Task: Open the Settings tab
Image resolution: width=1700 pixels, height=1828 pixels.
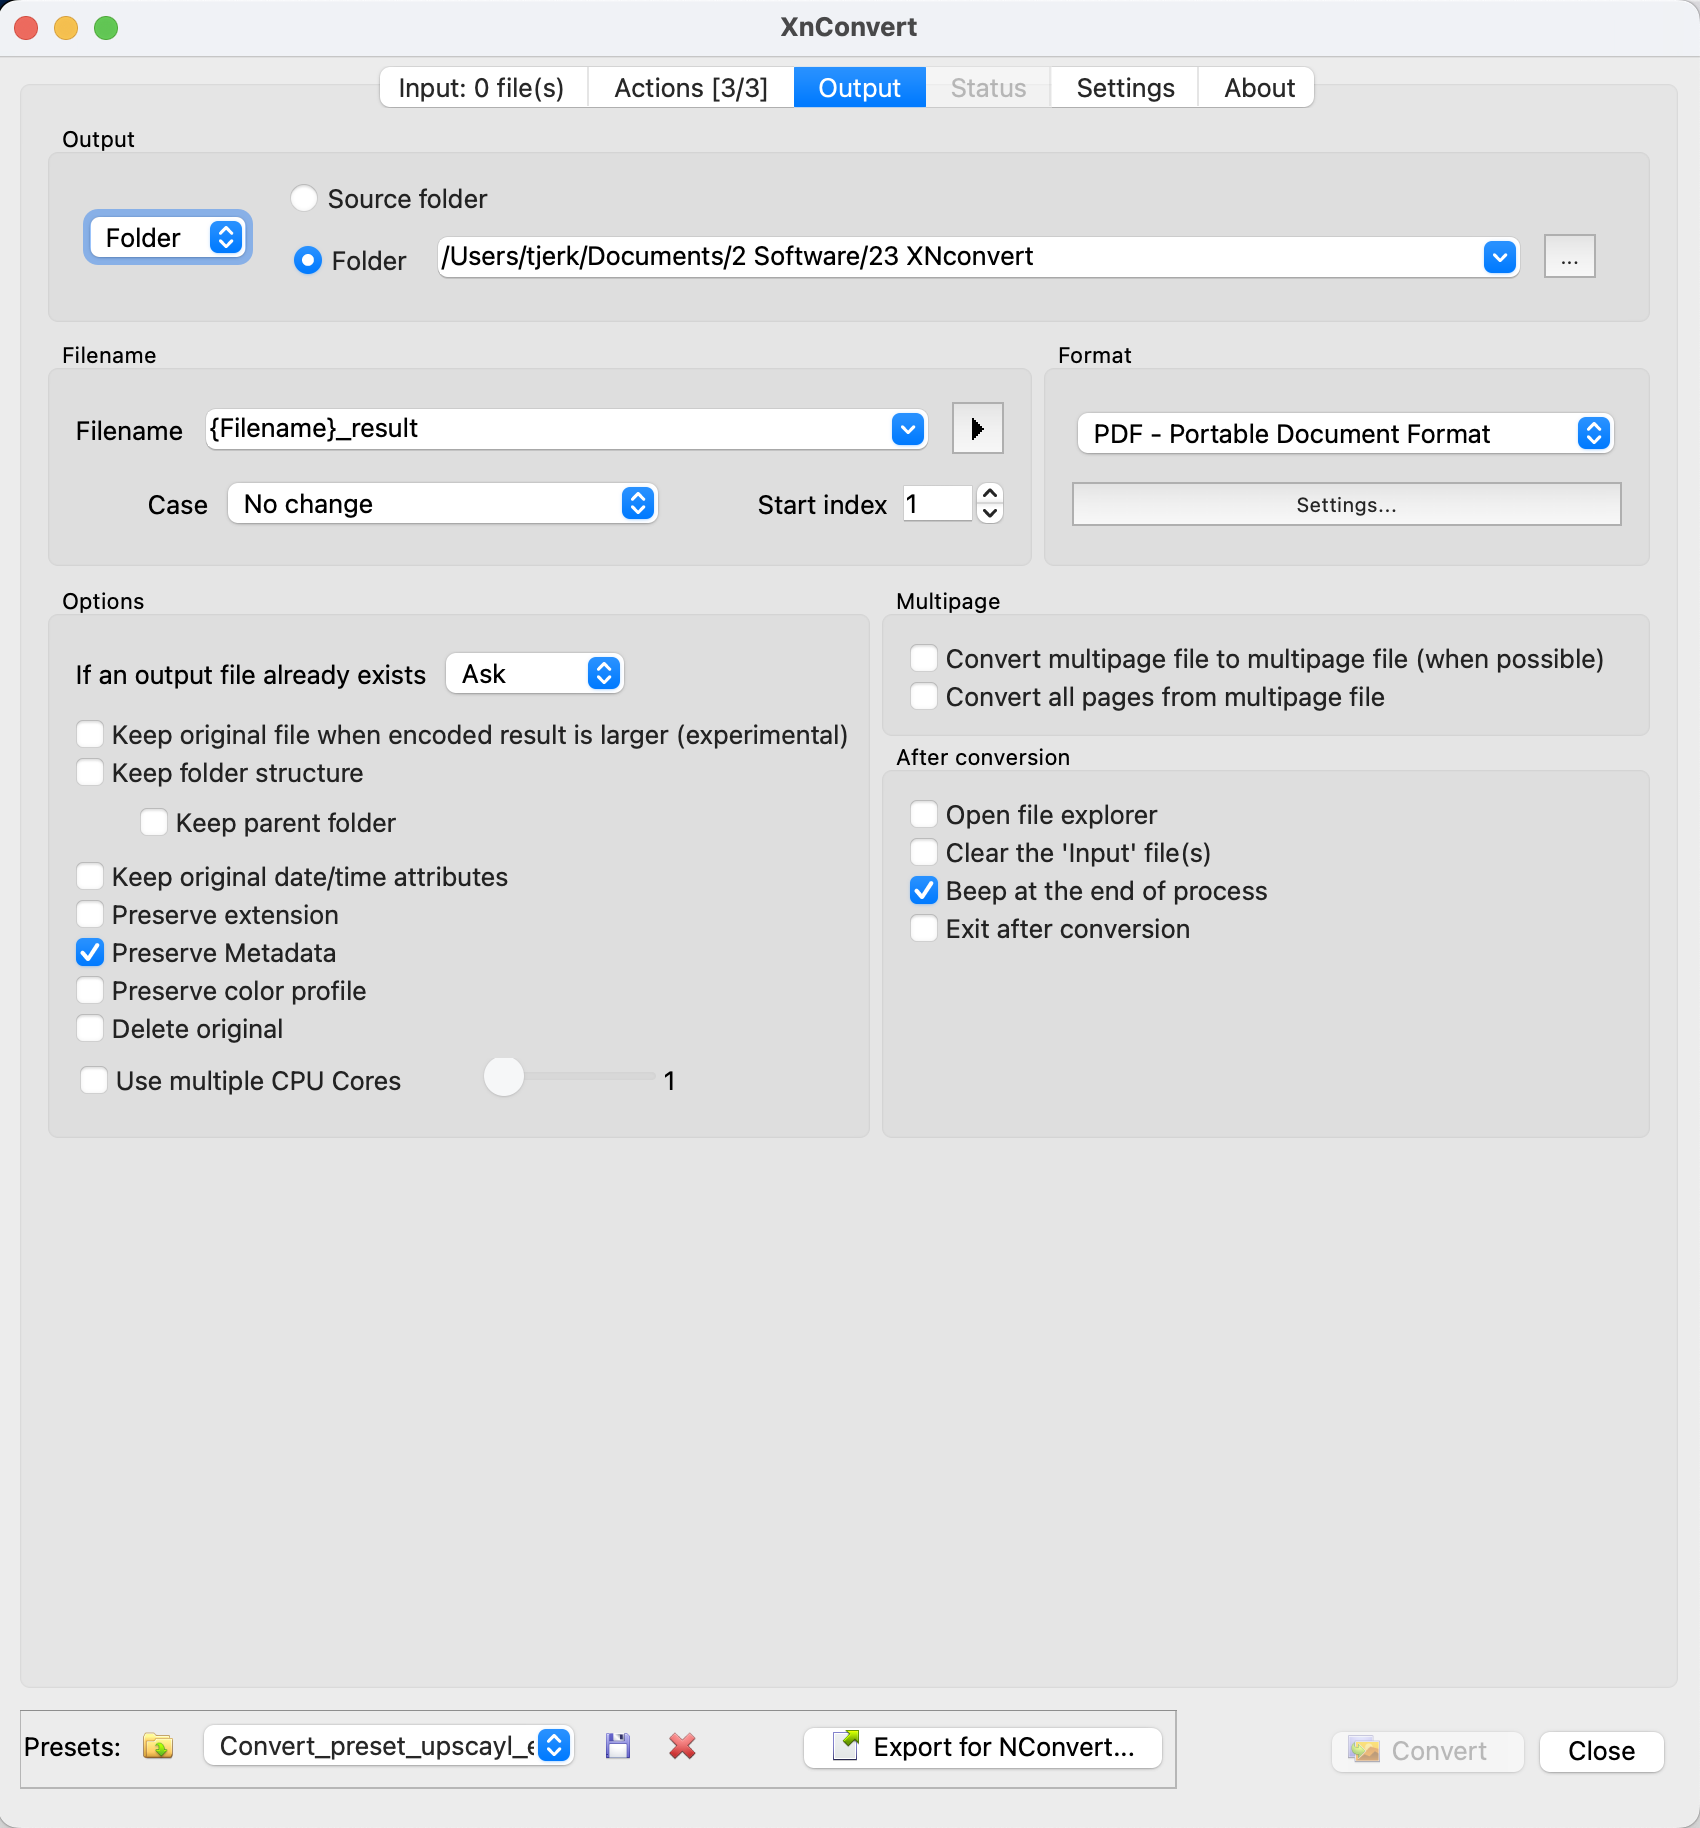Action: point(1124,87)
